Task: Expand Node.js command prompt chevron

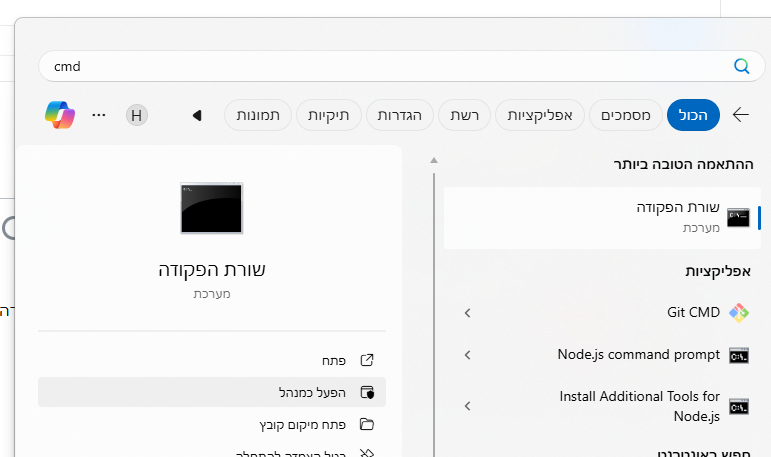Action: [x=468, y=355]
